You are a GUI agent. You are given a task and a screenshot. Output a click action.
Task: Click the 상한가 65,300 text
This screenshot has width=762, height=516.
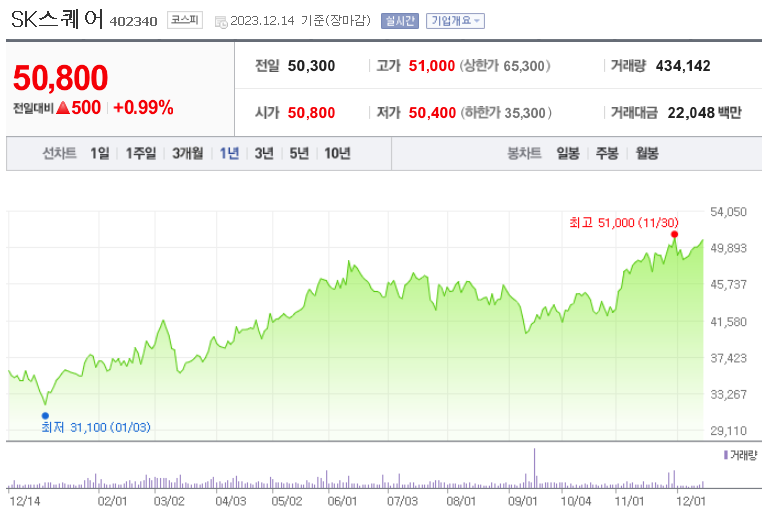click(x=505, y=66)
